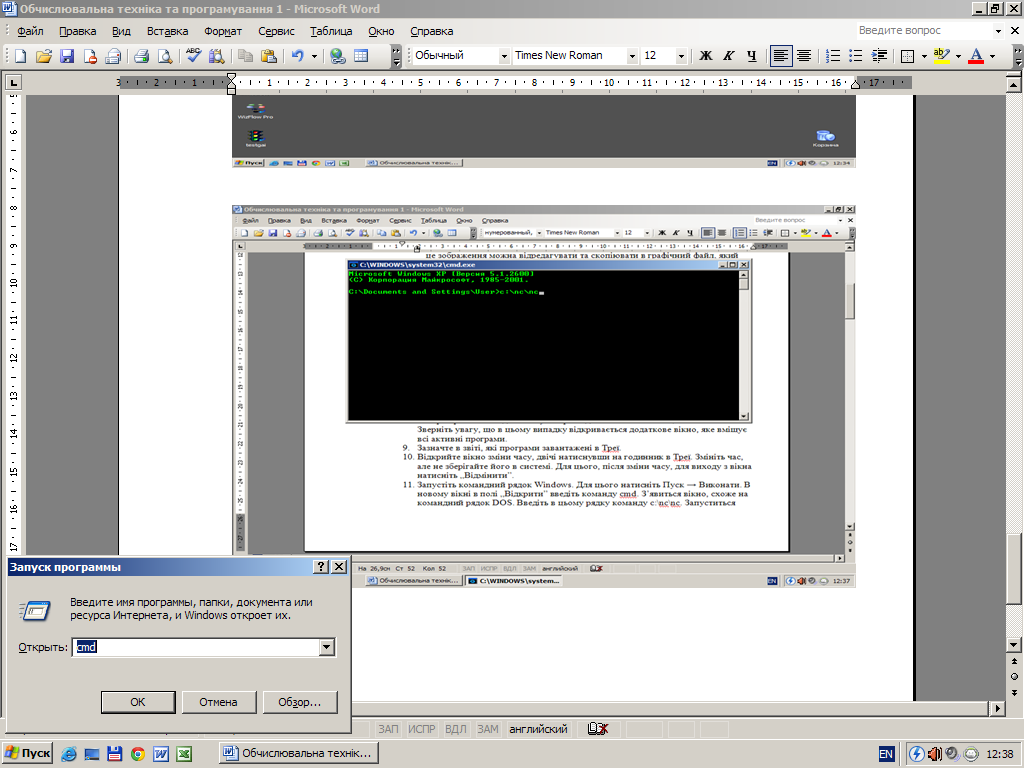Click the ИСПР status bar indicator
The width and height of the screenshot is (1024, 768).
coord(421,729)
